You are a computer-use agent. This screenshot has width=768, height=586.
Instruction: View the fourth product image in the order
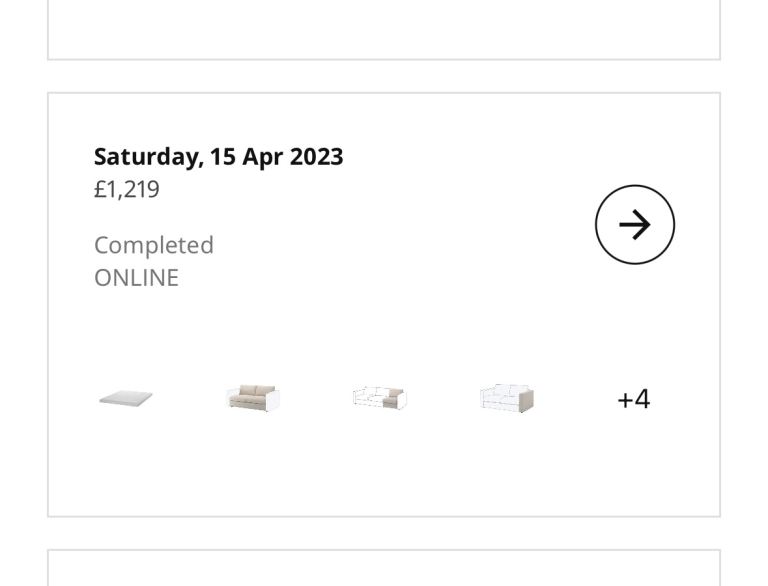[x=507, y=399]
